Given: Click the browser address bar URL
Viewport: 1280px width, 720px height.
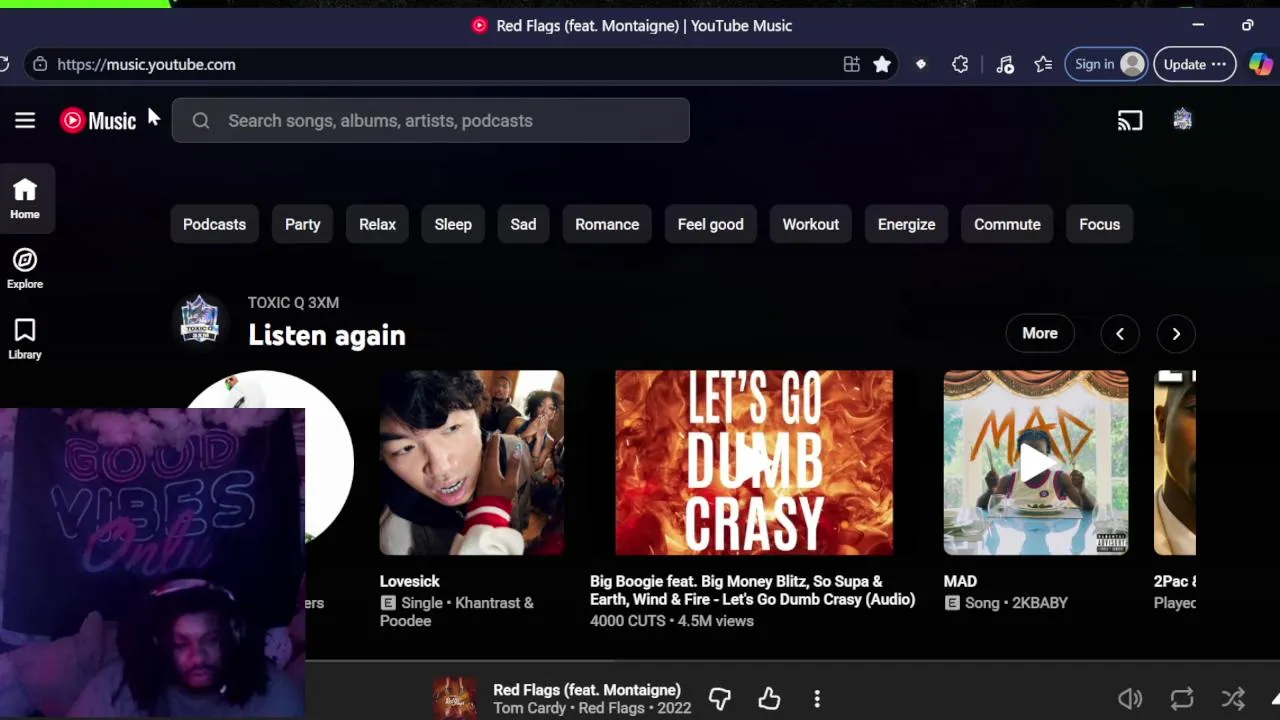Looking at the screenshot, I should pos(146,64).
